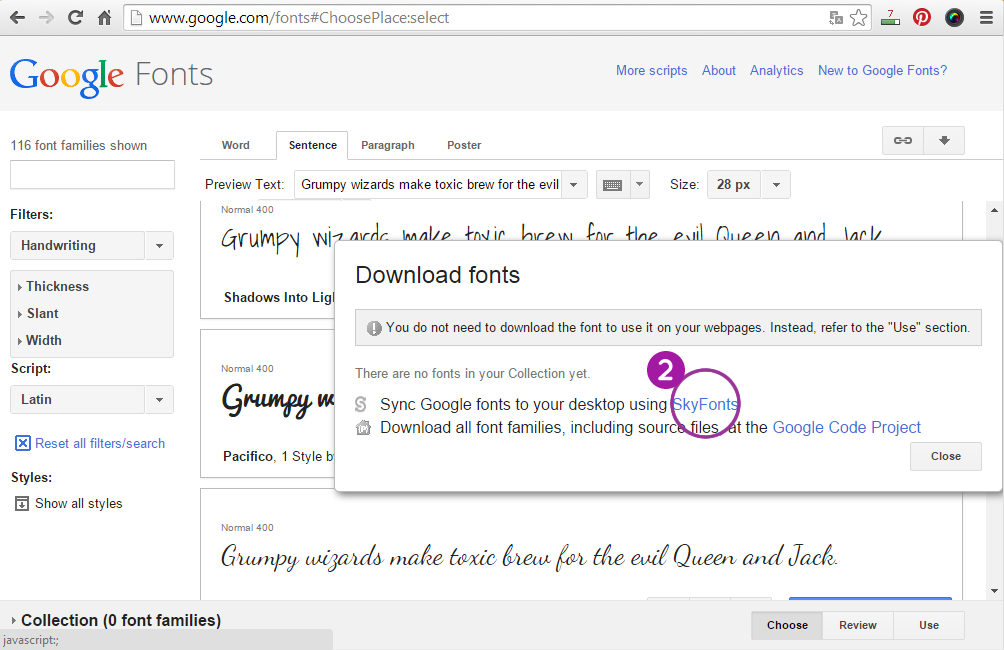Expand the Width filter slider section

(43, 341)
